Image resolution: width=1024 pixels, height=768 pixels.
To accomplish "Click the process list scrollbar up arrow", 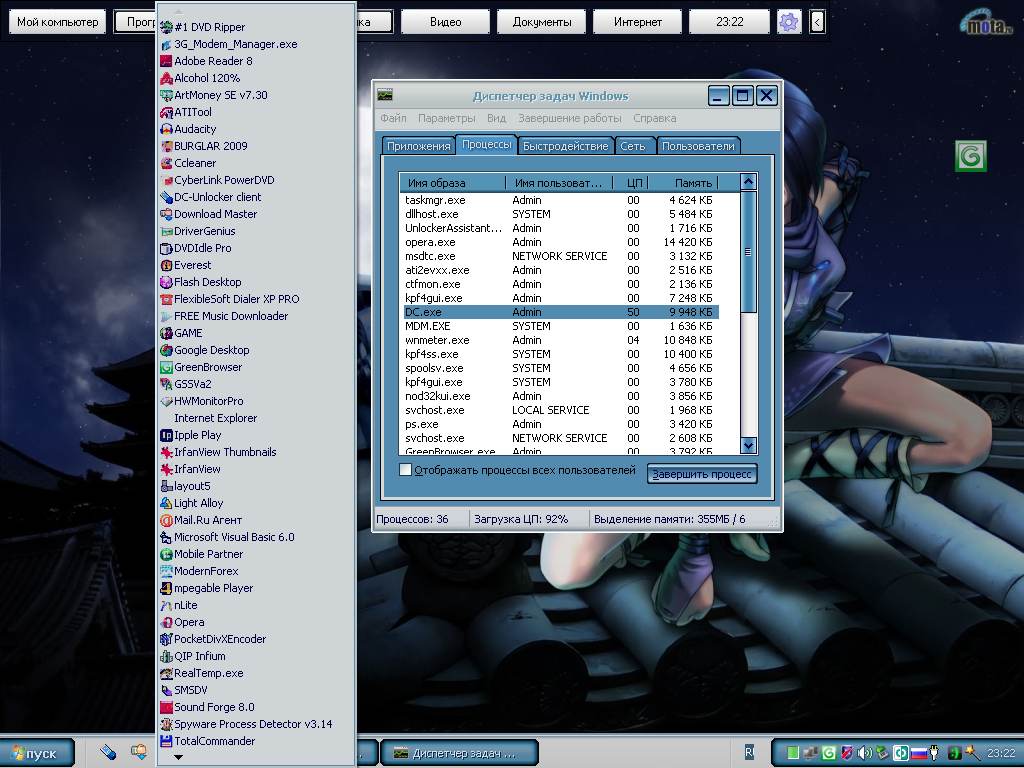I will point(748,182).
